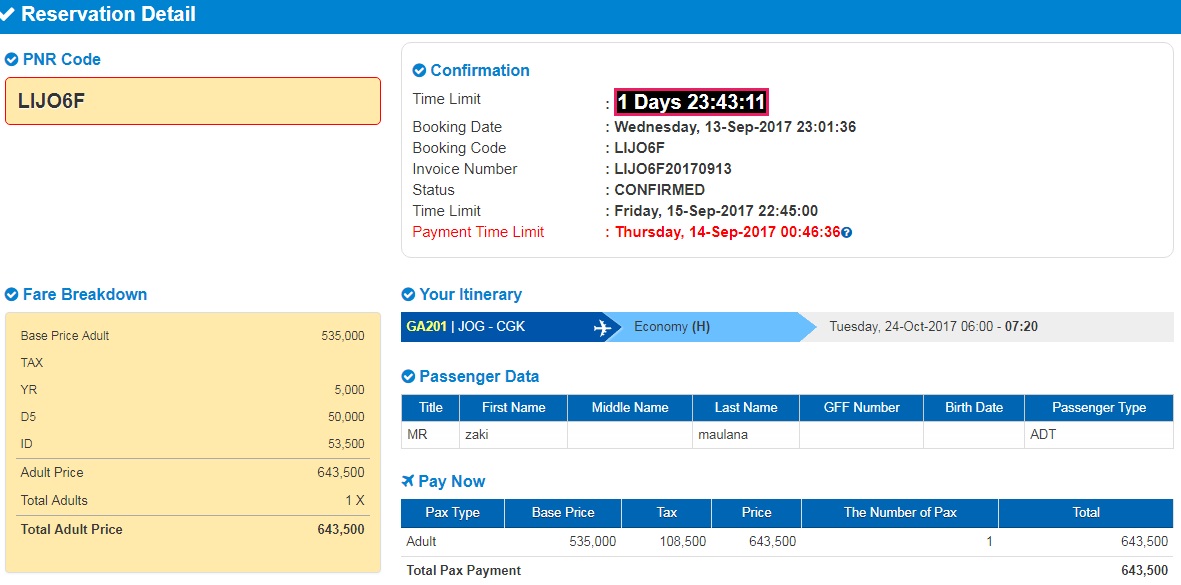Click the Reservation Detail checkmark icon
The width and height of the screenshot is (1181, 585).
coord(7,15)
